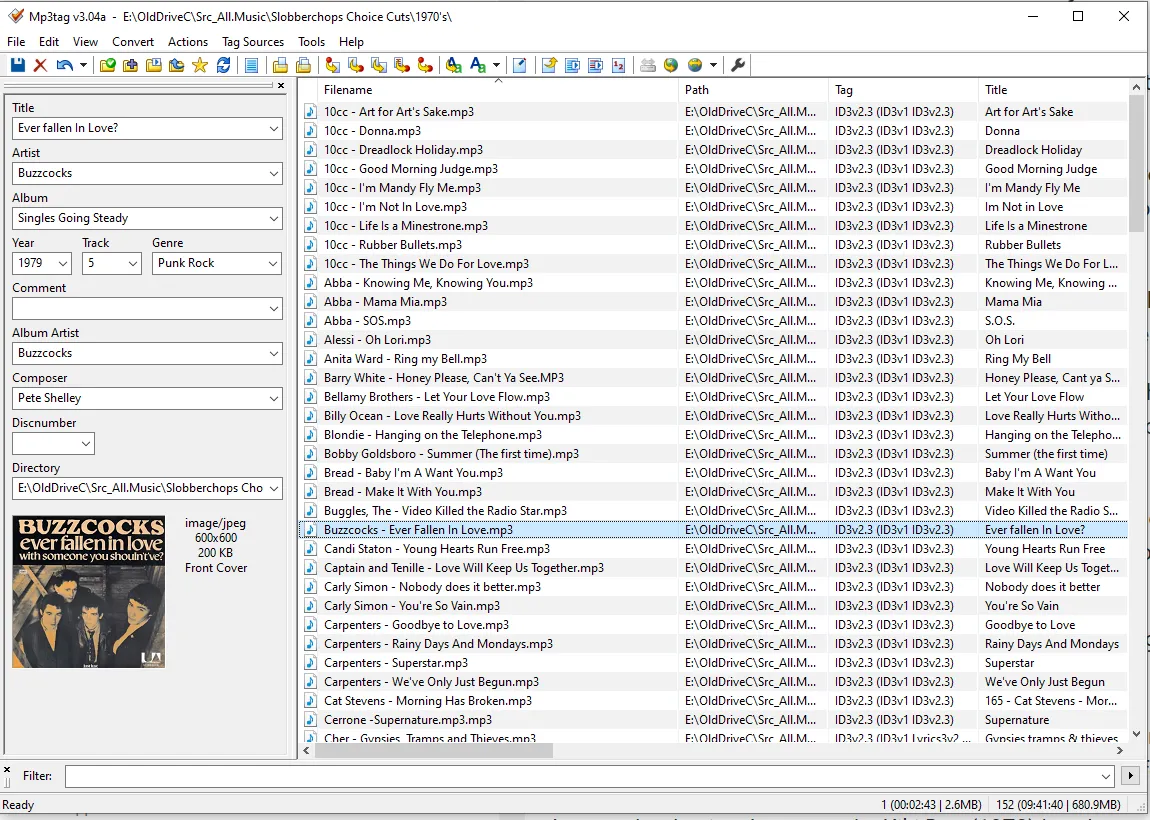1150x820 pixels.
Task: Click the vertical scrollbar down arrow
Action: tap(1136, 733)
